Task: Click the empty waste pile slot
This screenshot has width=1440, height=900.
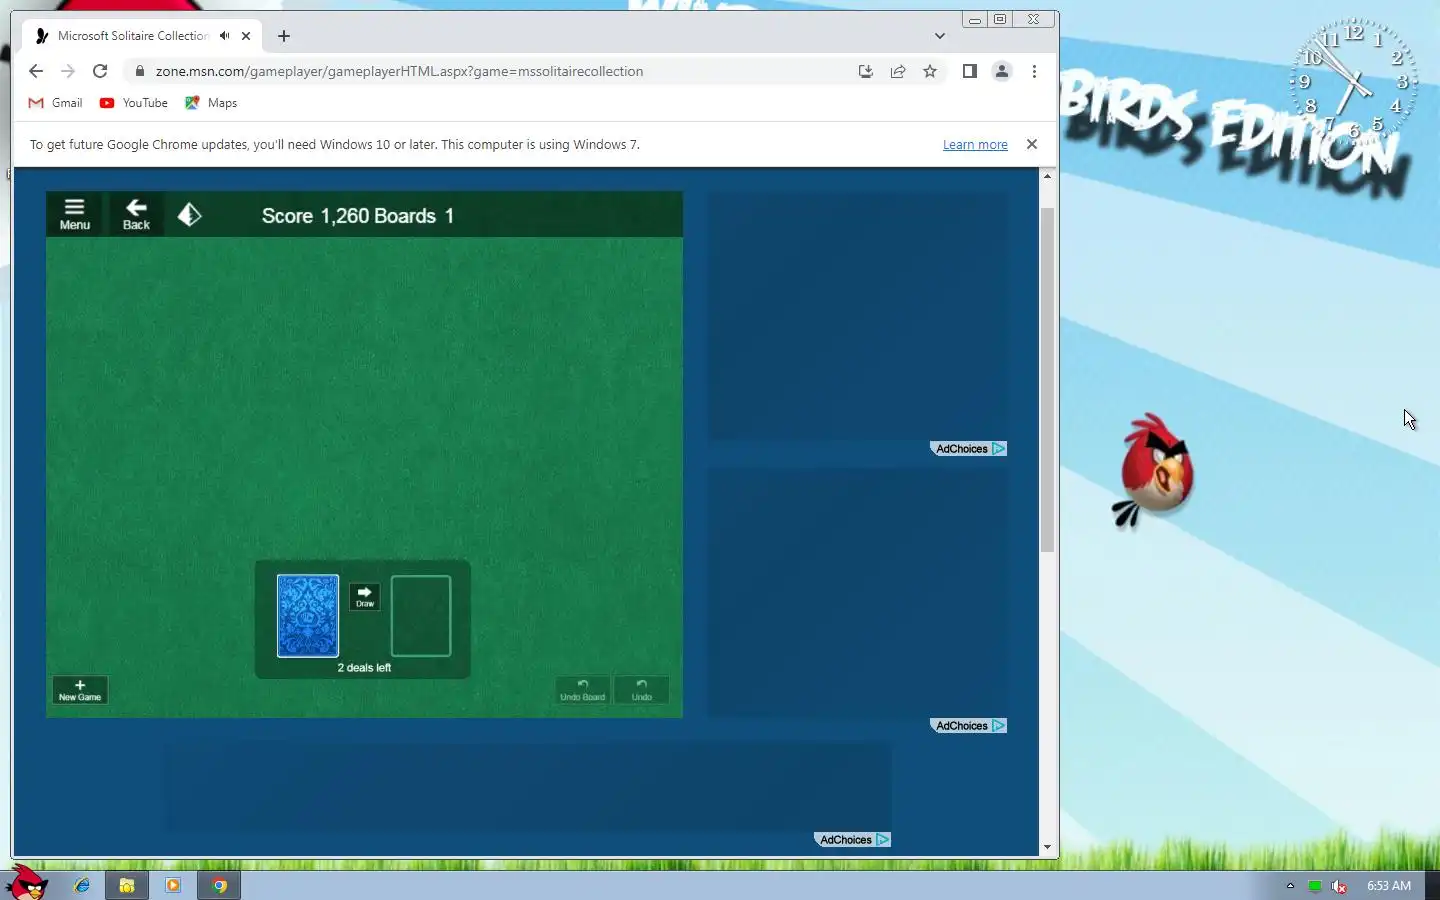Action: coord(421,616)
